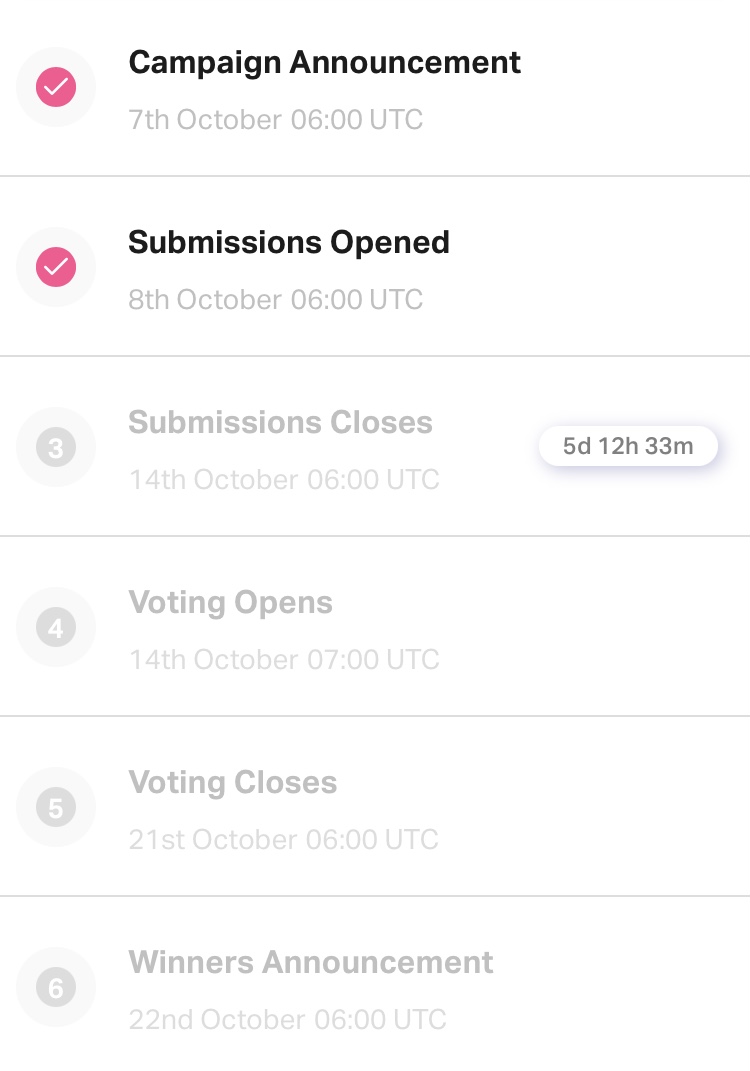Viewport: 750px width, 1071px height.
Task: Click the 7th October 06:00 UTC date
Action: tap(276, 120)
